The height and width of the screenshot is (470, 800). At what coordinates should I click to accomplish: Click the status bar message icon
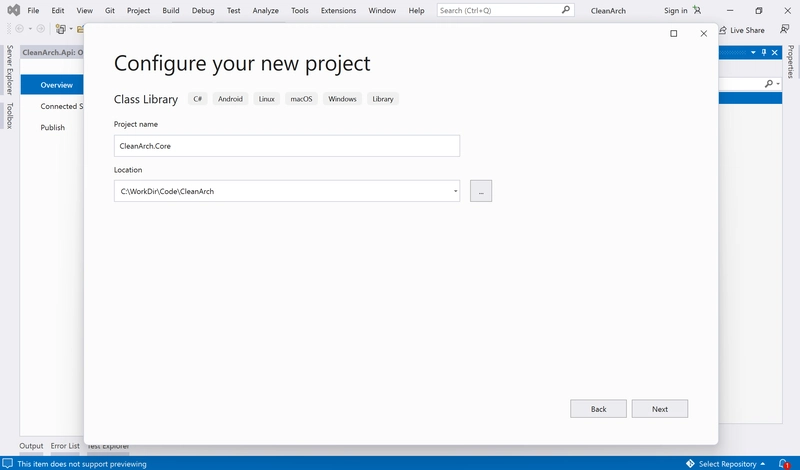[x=8, y=464]
